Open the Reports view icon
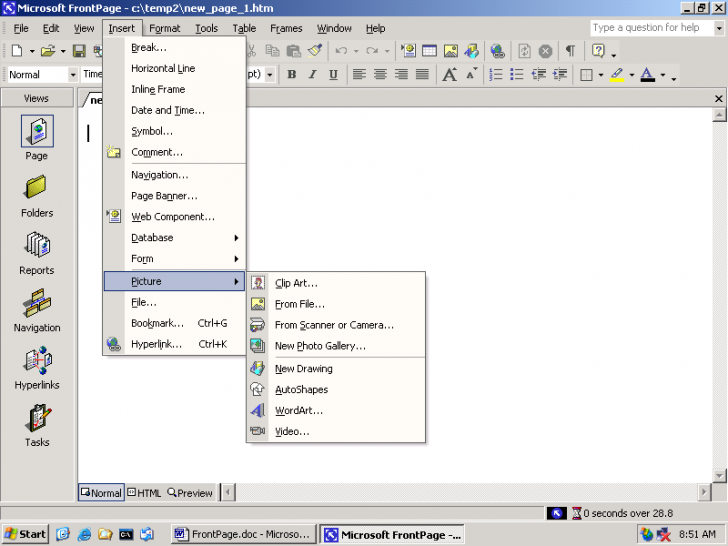 (37, 252)
